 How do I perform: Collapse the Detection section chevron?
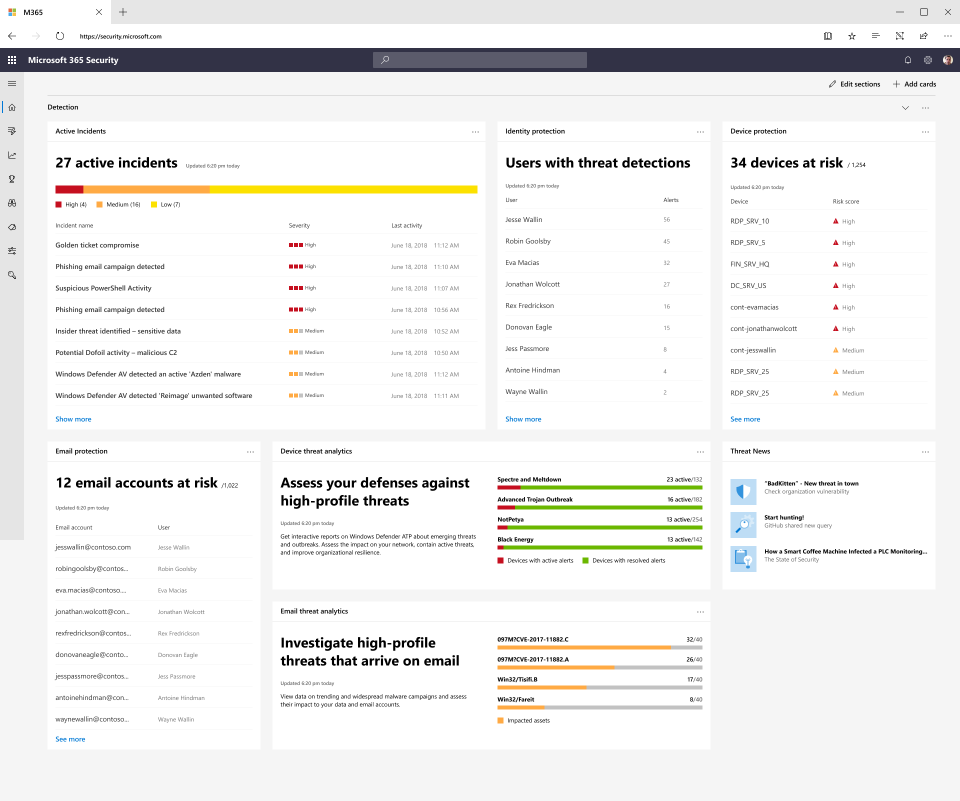906,108
